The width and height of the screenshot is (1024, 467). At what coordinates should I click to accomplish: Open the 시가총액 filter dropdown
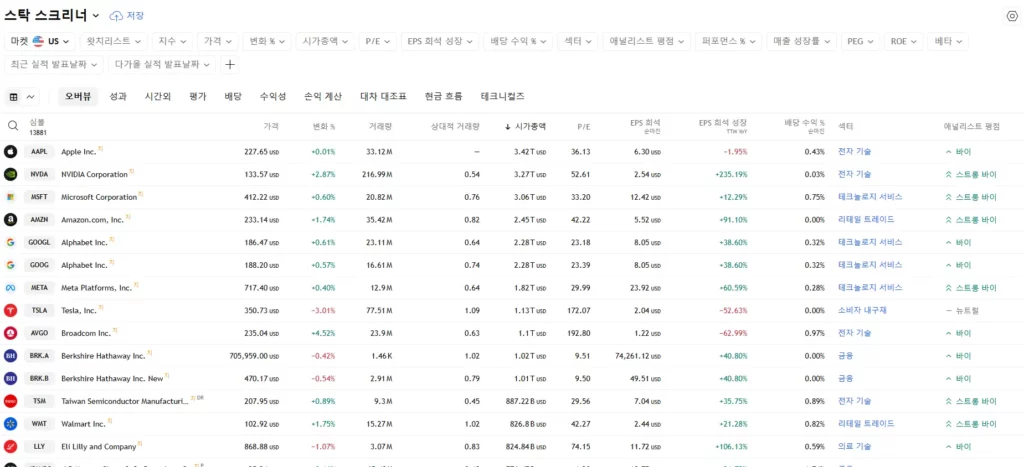coord(325,41)
